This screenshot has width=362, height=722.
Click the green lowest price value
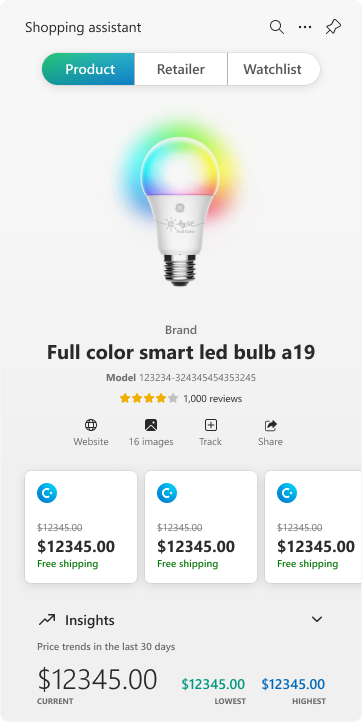coord(213,684)
